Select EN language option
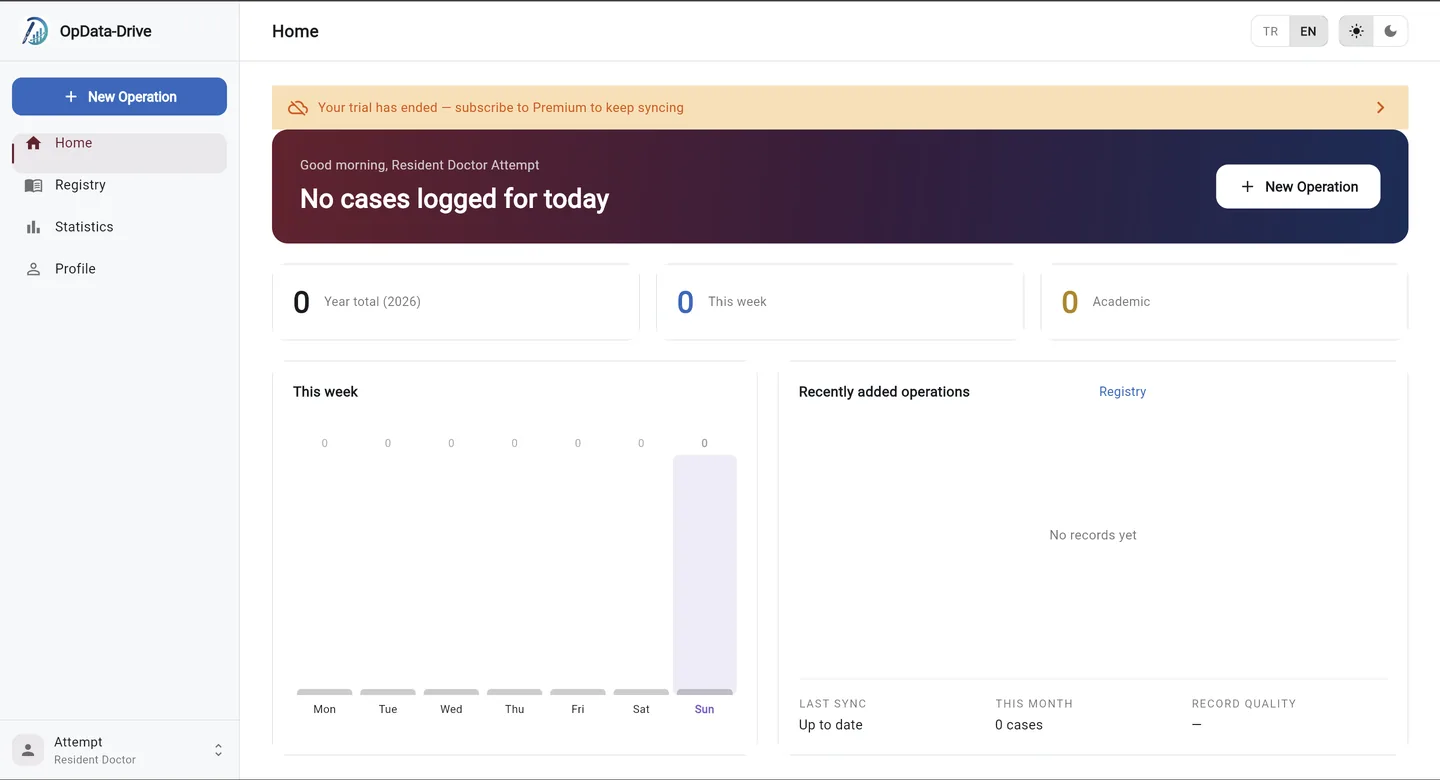 [x=1308, y=31]
